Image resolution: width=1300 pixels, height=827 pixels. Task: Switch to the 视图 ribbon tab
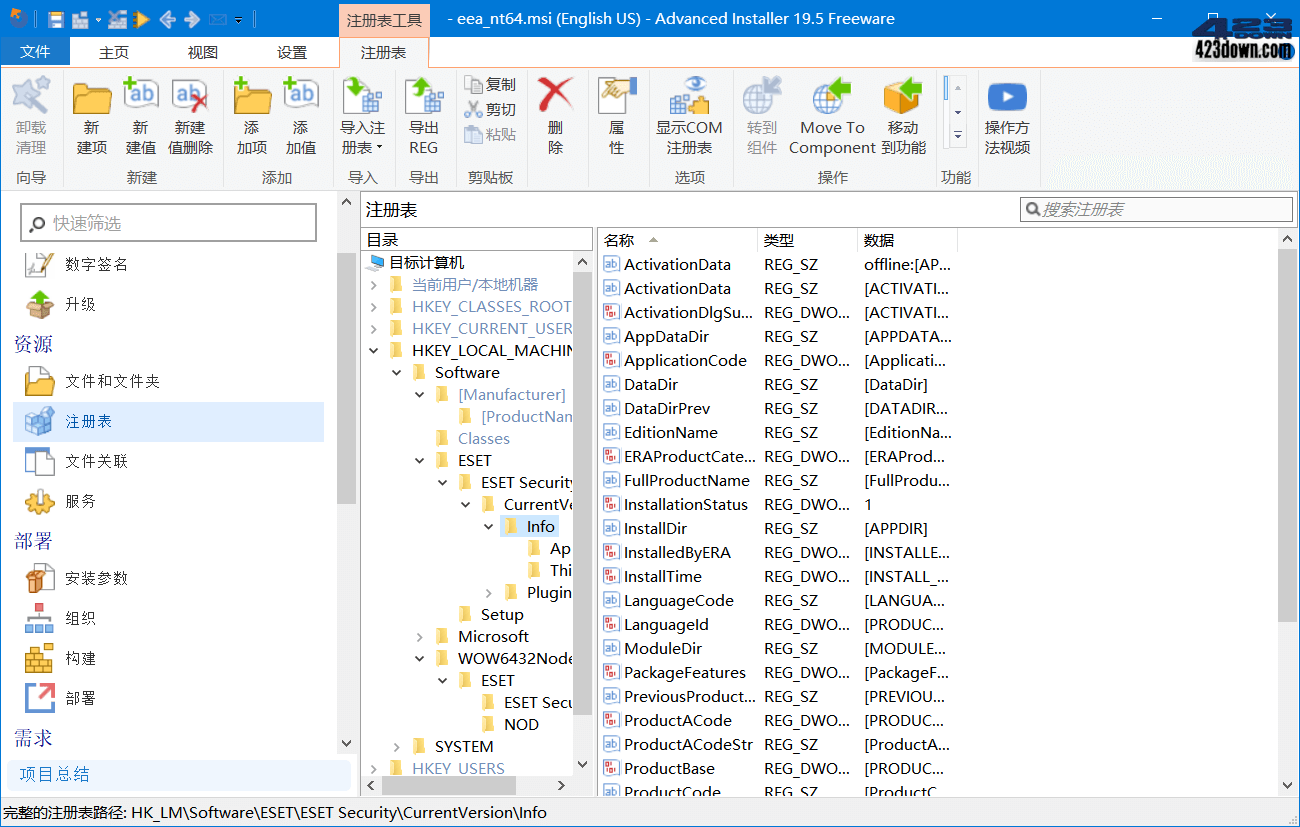(x=200, y=52)
